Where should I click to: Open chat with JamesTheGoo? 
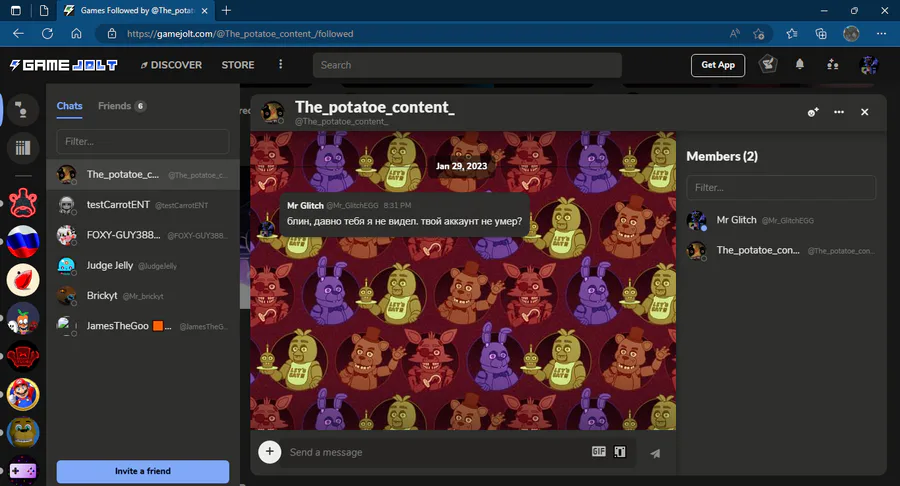point(143,326)
